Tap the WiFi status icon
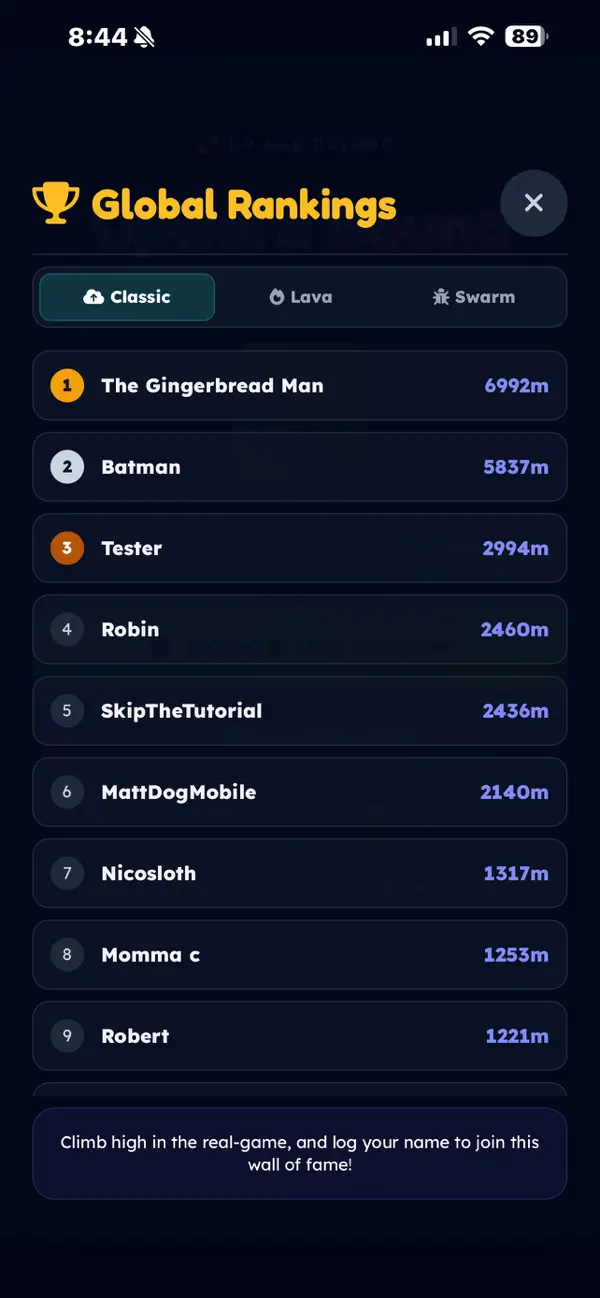This screenshot has height=1298, width=600. [481, 37]
